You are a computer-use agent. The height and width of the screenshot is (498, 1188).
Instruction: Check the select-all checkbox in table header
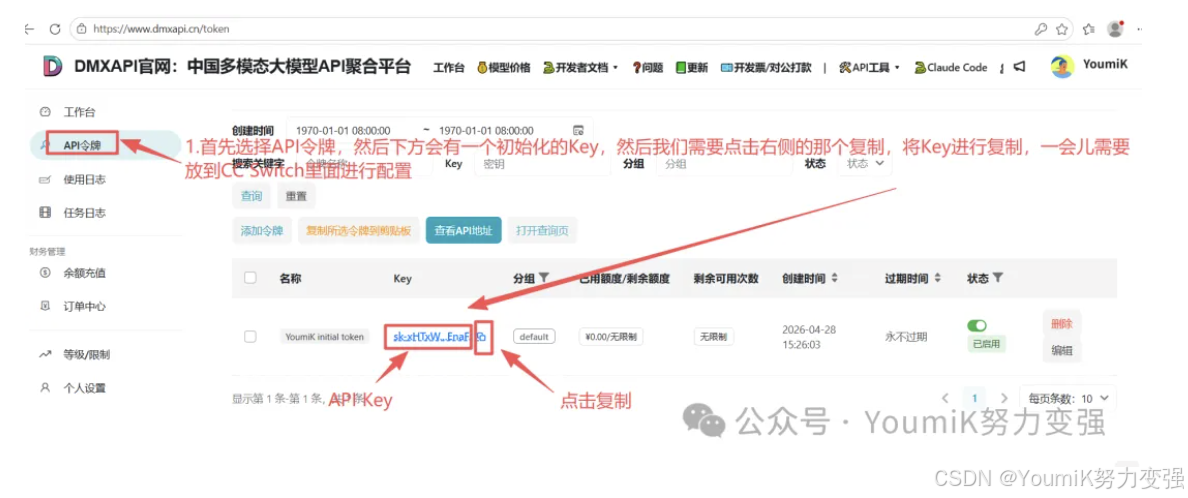(x=250, y=278)
